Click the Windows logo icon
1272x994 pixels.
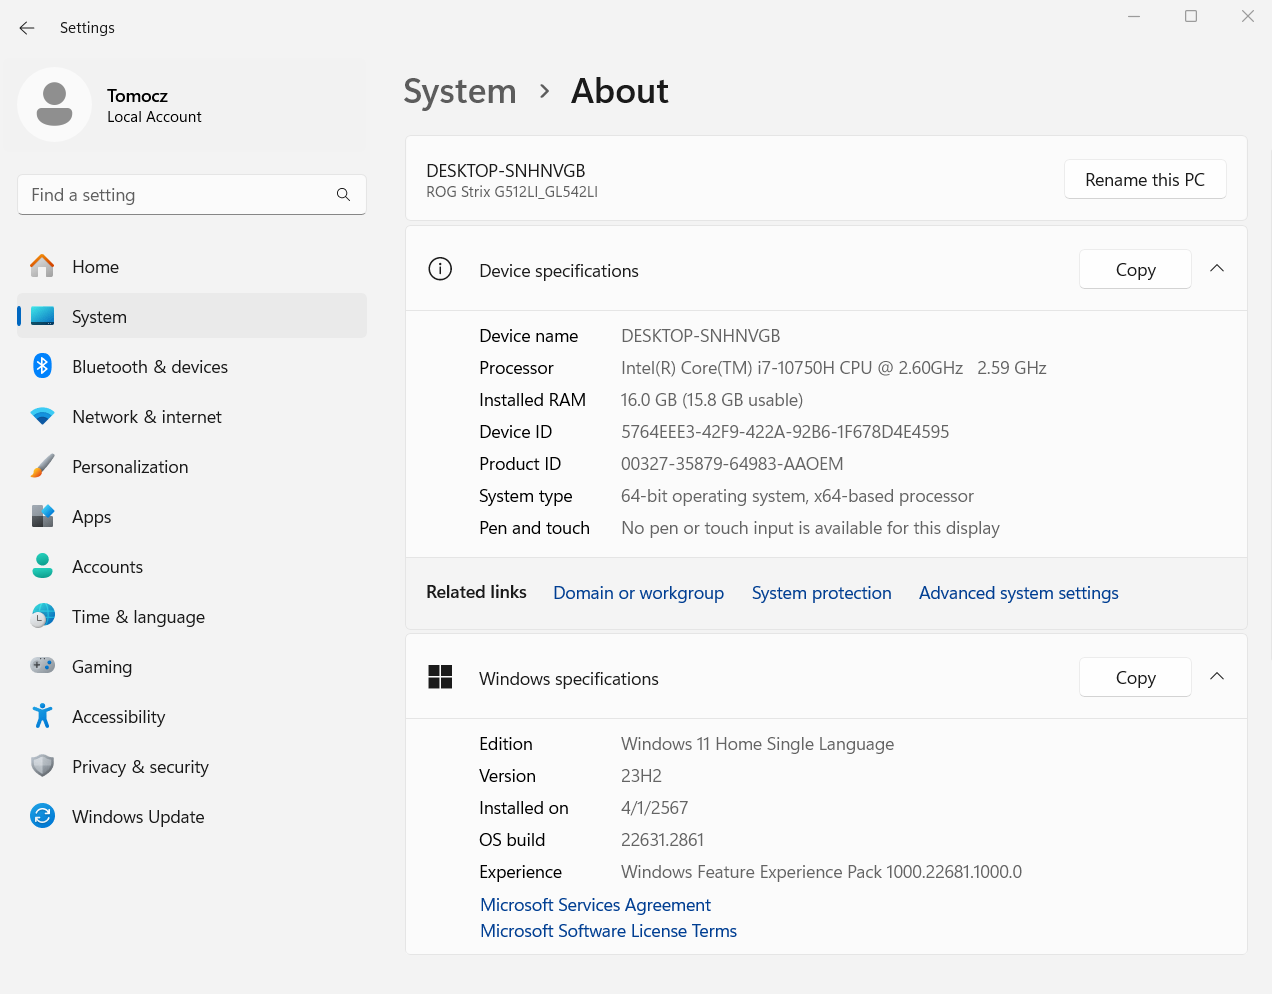[x=440, y=677]
